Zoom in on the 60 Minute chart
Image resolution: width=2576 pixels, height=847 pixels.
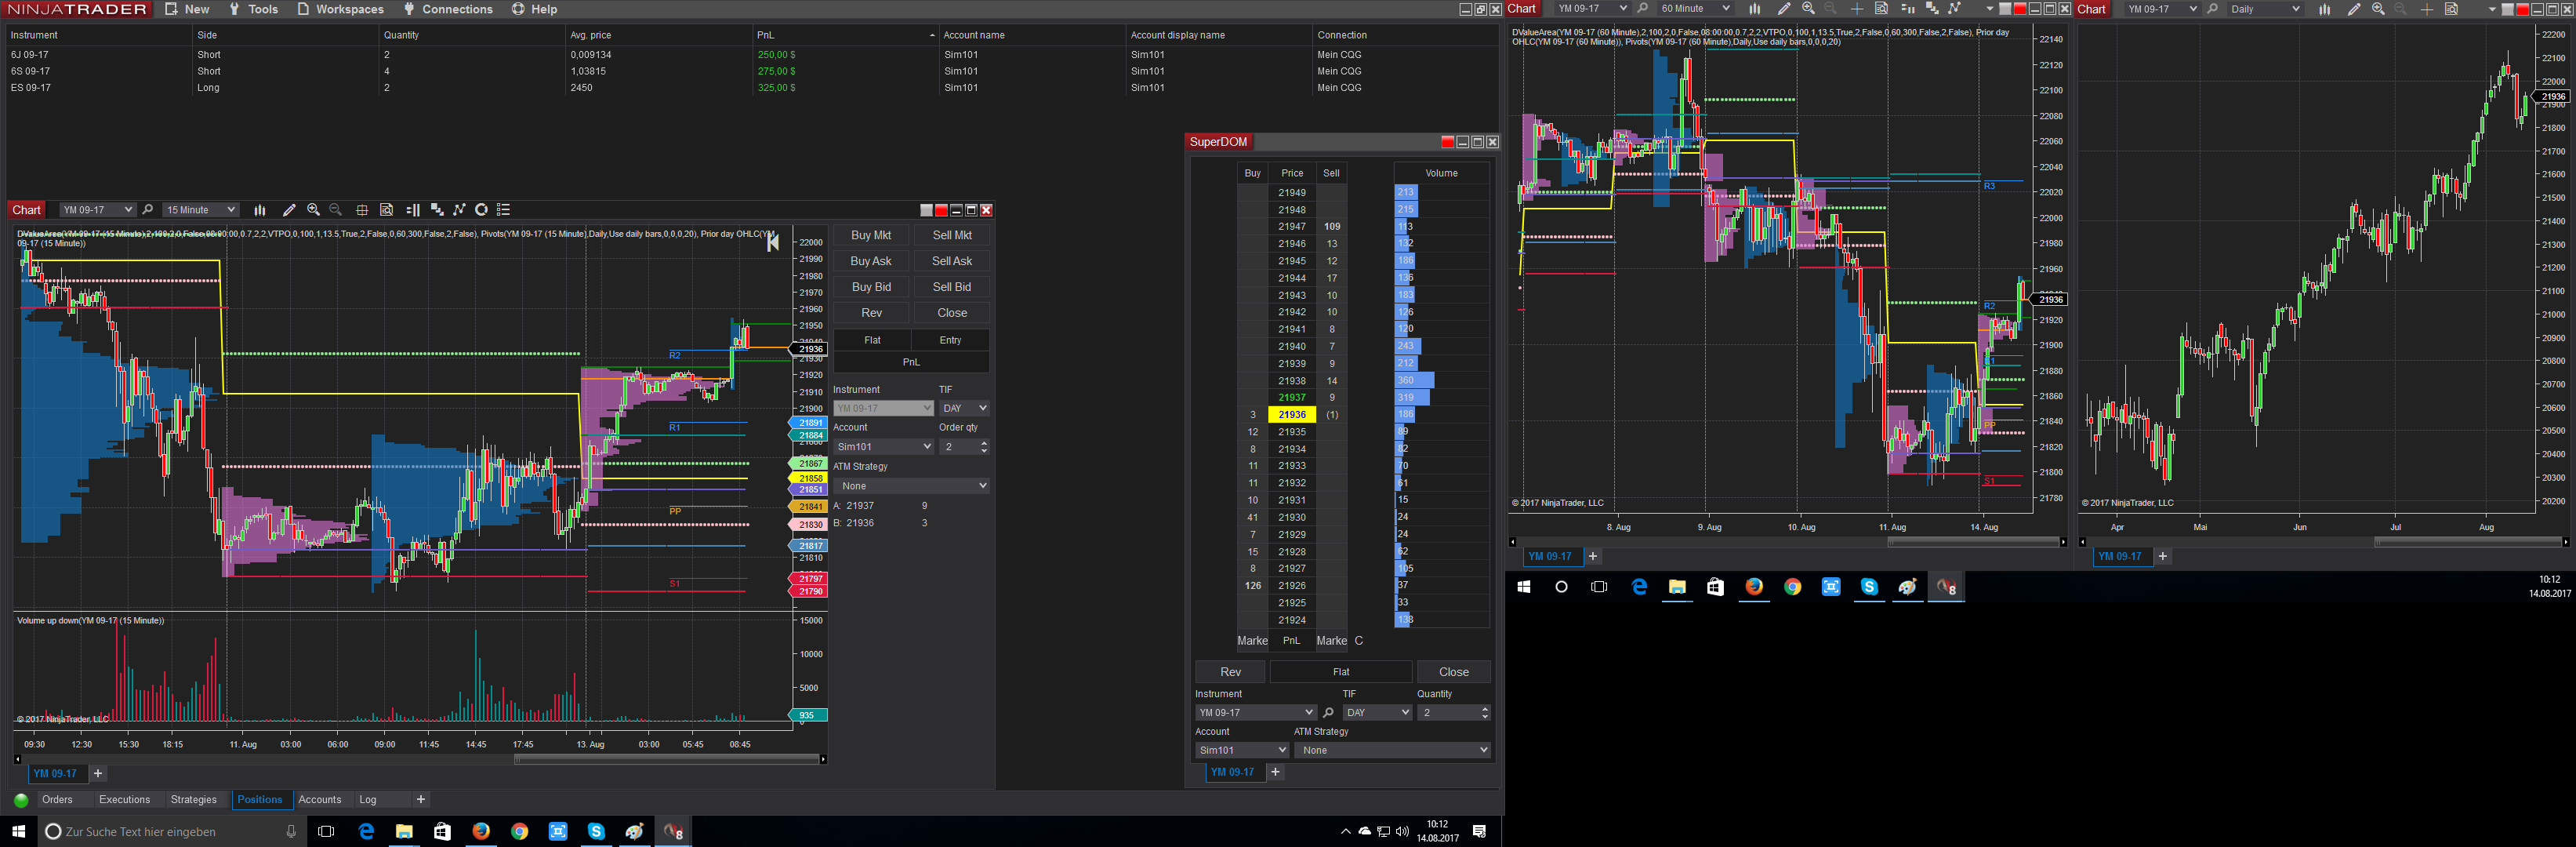pos(1808,9)
